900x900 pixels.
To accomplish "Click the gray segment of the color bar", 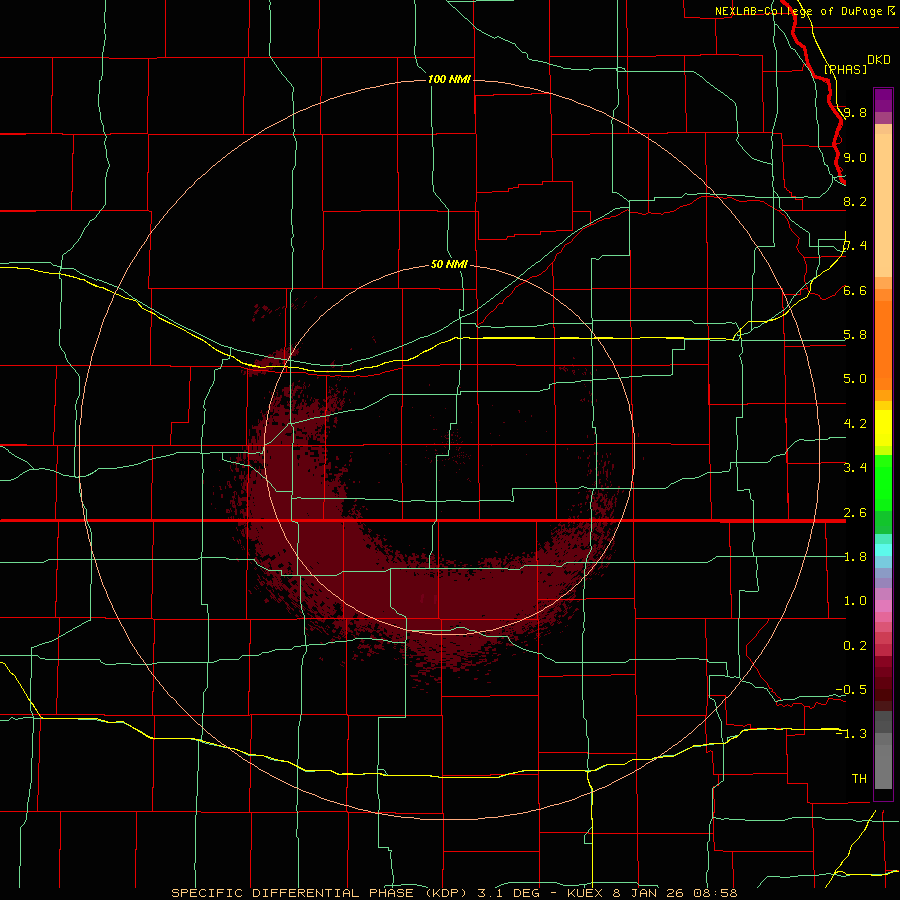I will point(883,752).
